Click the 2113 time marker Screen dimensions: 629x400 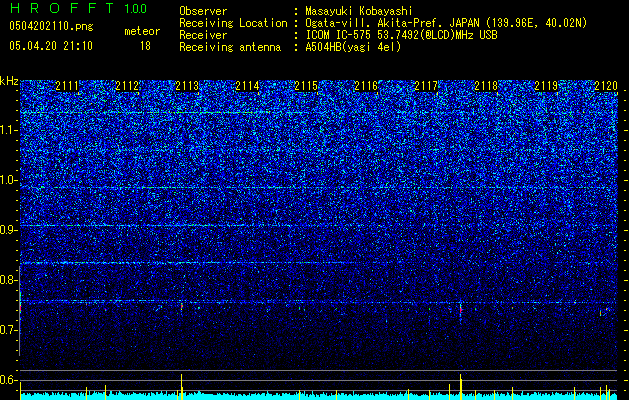coord(187,86)
